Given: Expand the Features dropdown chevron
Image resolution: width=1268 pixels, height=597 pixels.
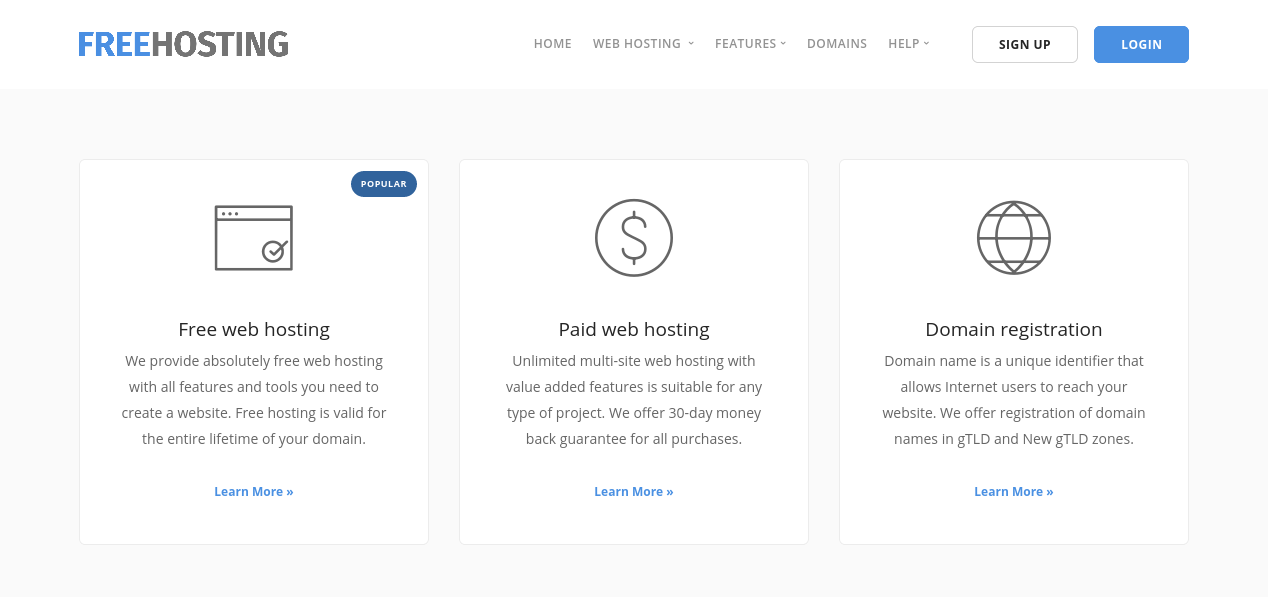Looking at the screenshot, I should [x=783, y=44].
